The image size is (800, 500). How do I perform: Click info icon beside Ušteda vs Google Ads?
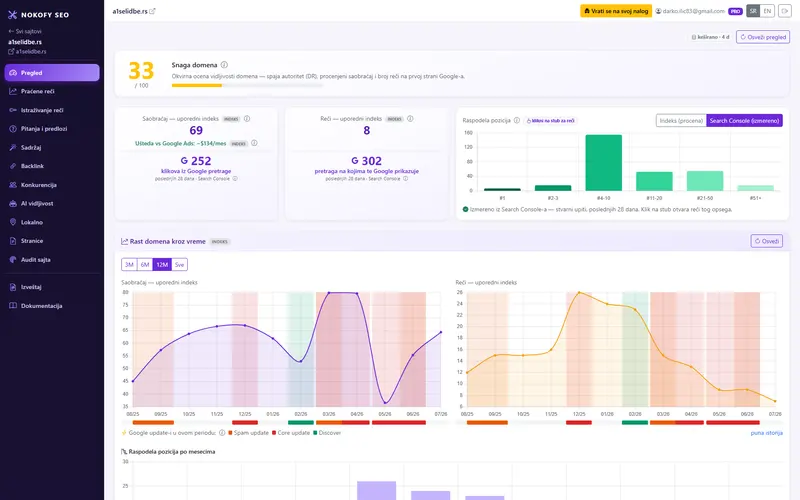click(x=254, y=143)
